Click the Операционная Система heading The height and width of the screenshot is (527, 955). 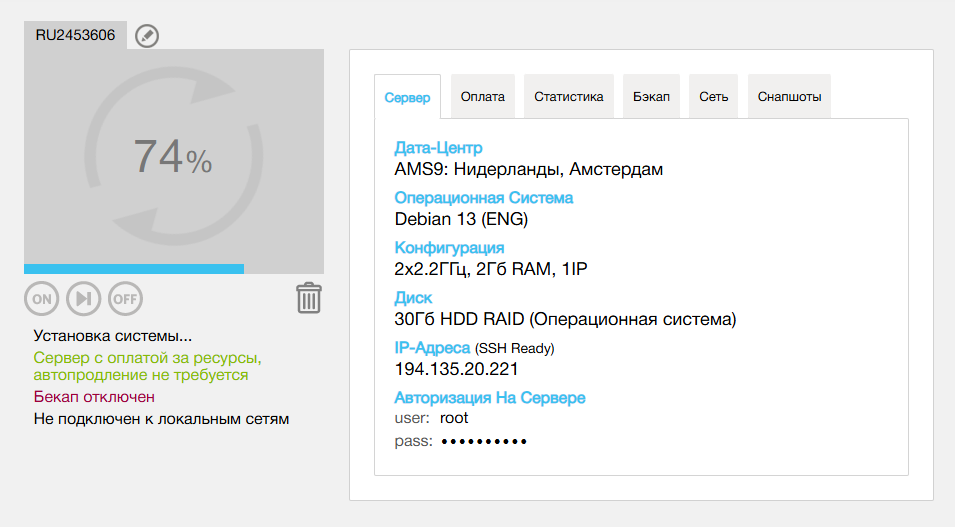[x=484, y=197]
